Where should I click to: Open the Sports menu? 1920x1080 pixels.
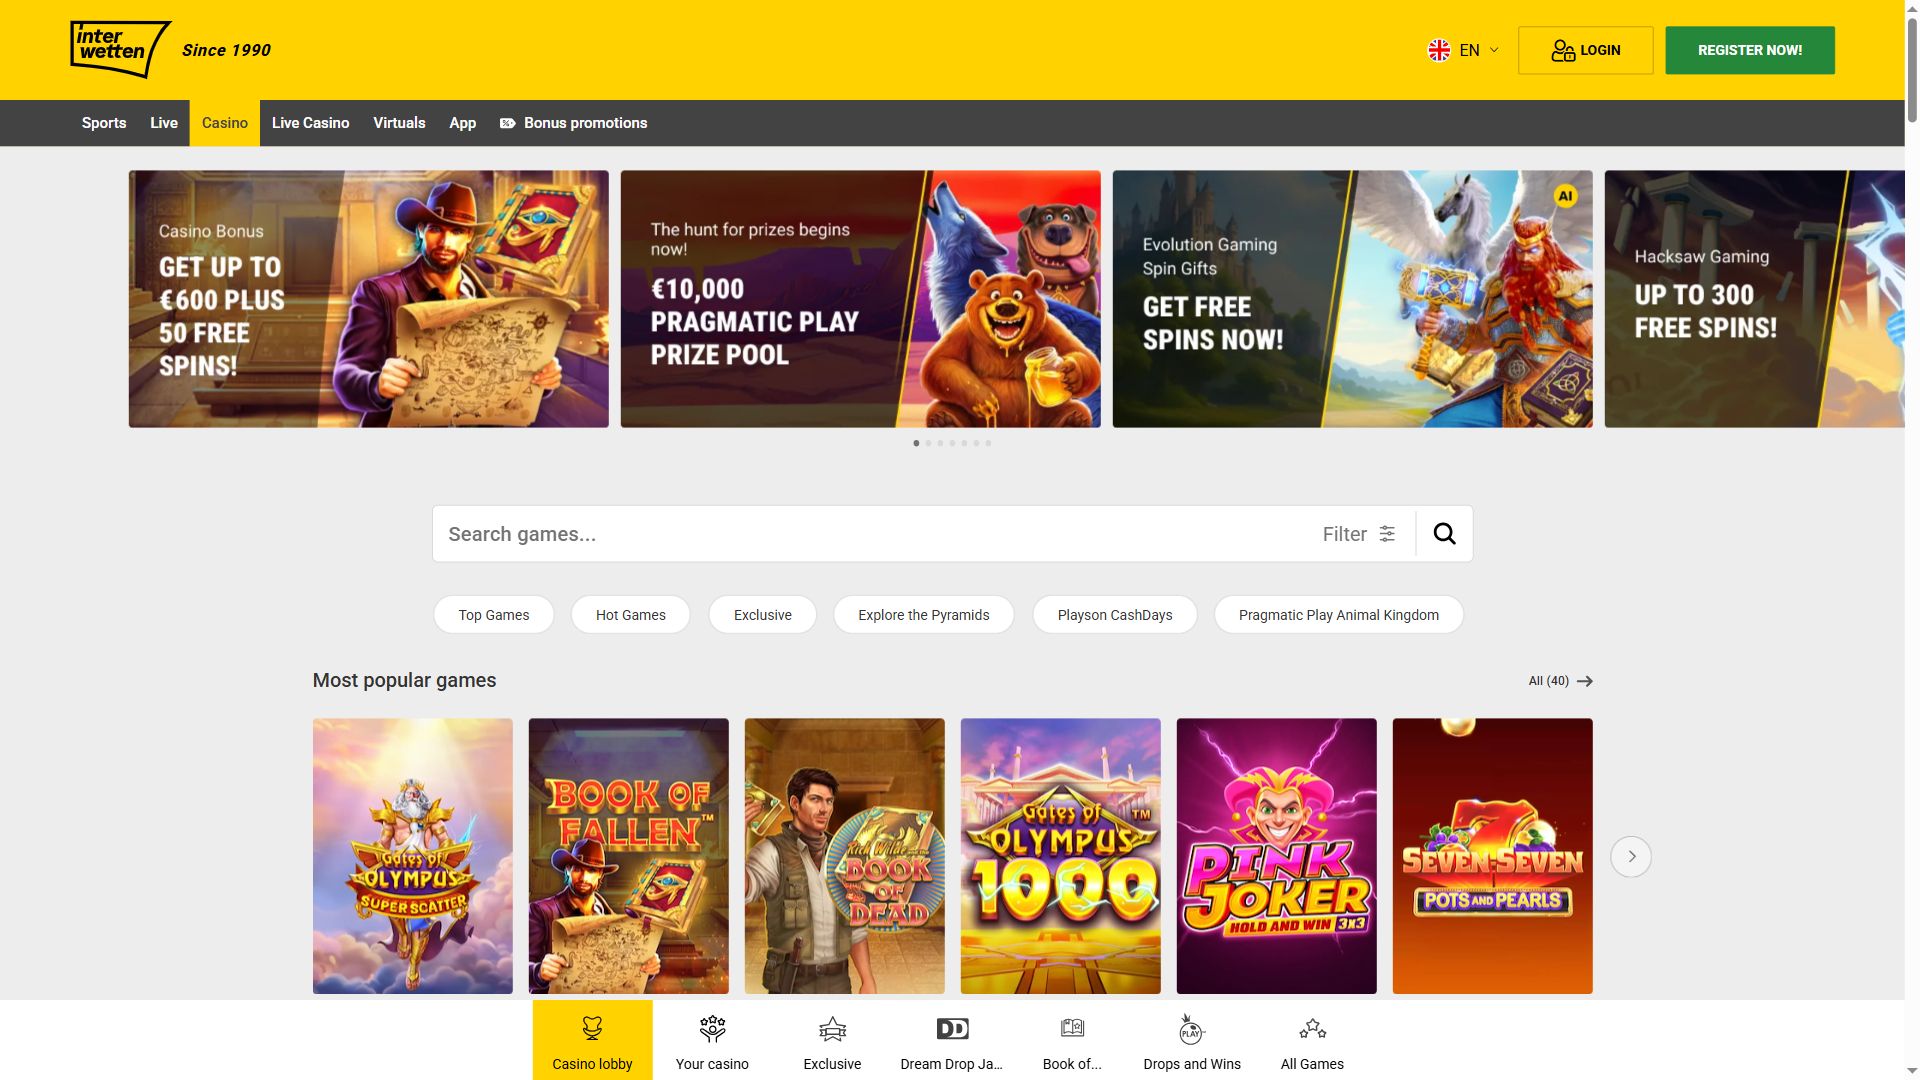[x=104, y=123]
